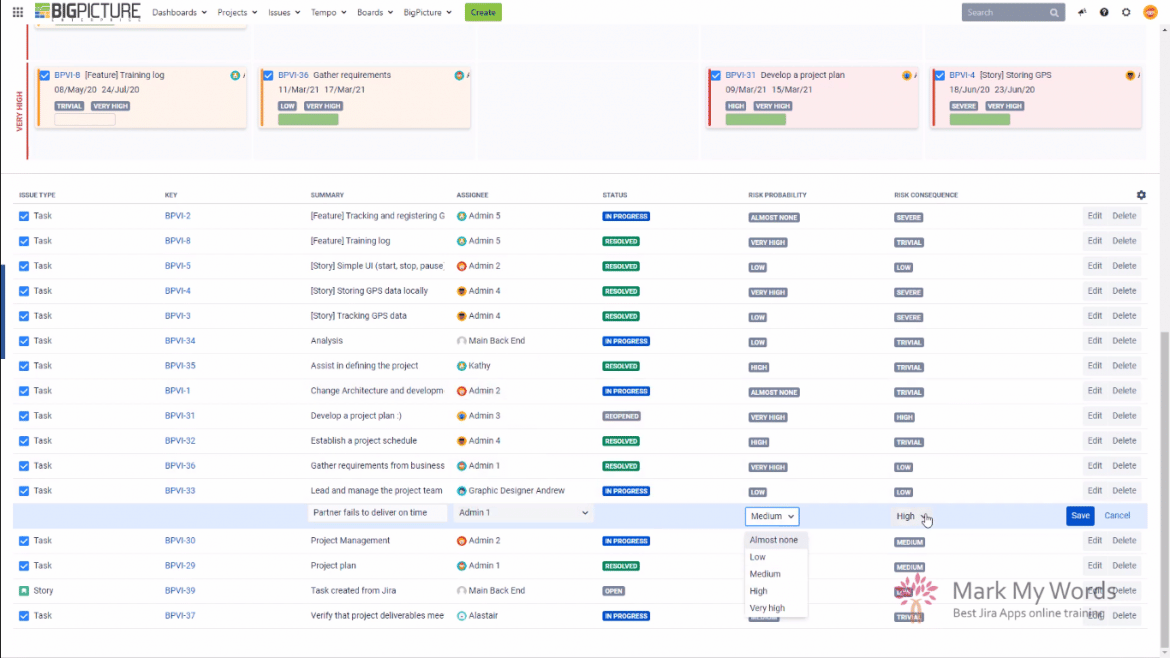The image size is (1170, 658).
Task: Select Almost none from probability list
Action: (775, 540)
